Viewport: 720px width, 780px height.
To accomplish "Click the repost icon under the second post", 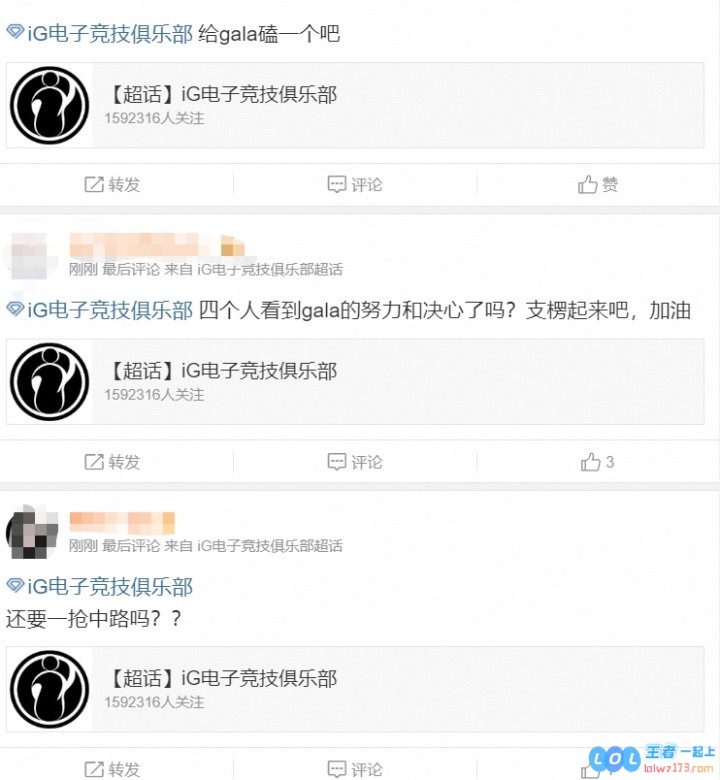I will 94,462.
